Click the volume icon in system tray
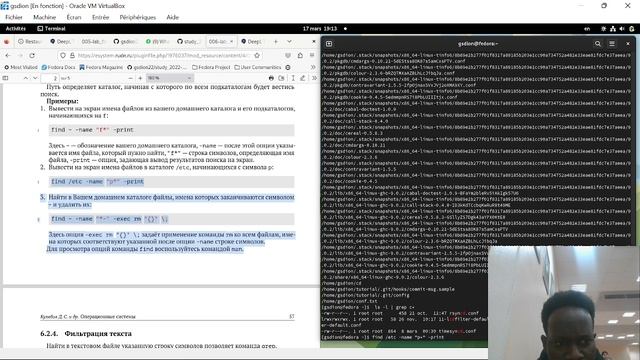This screenshot has height=360, width=640. (622, 29)
